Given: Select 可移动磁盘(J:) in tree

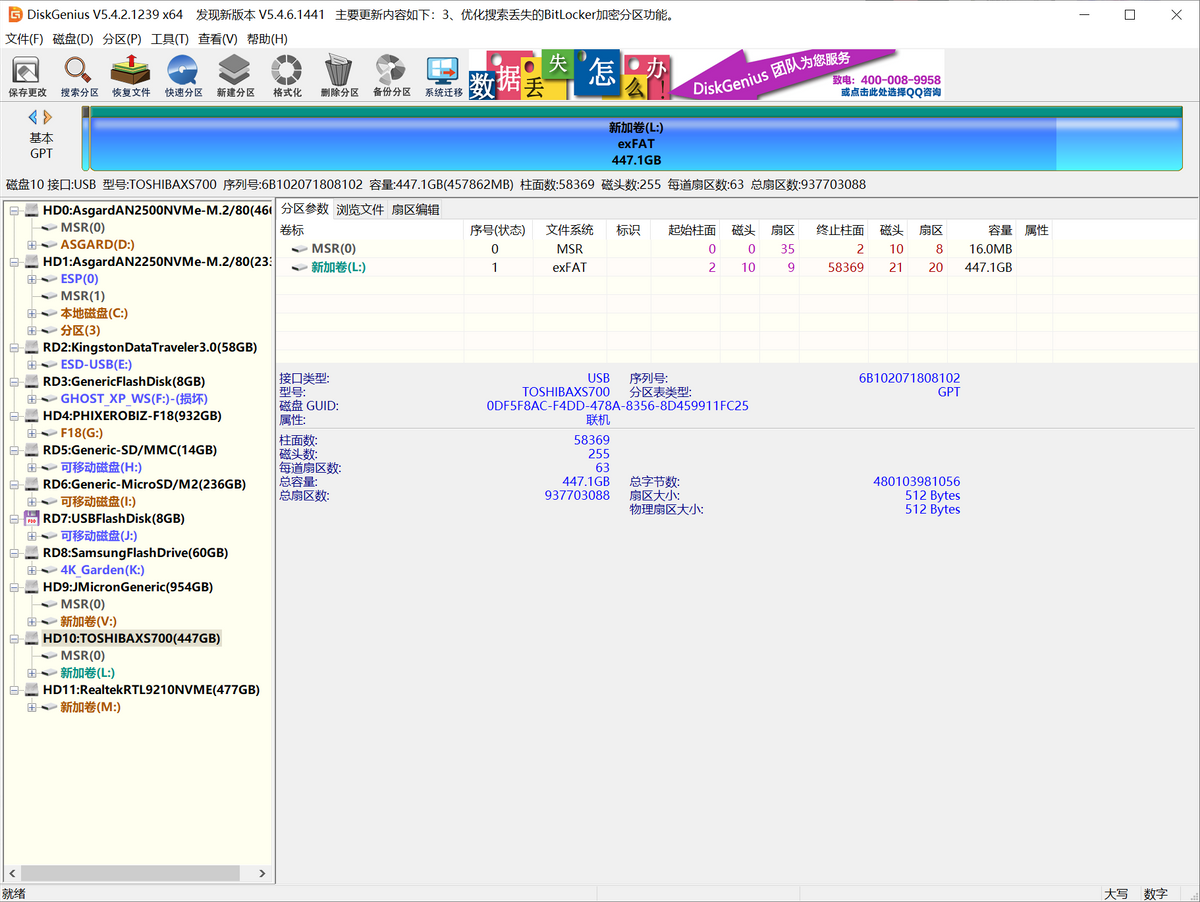Looking at the screenshot, I should (x=101, y=536).
